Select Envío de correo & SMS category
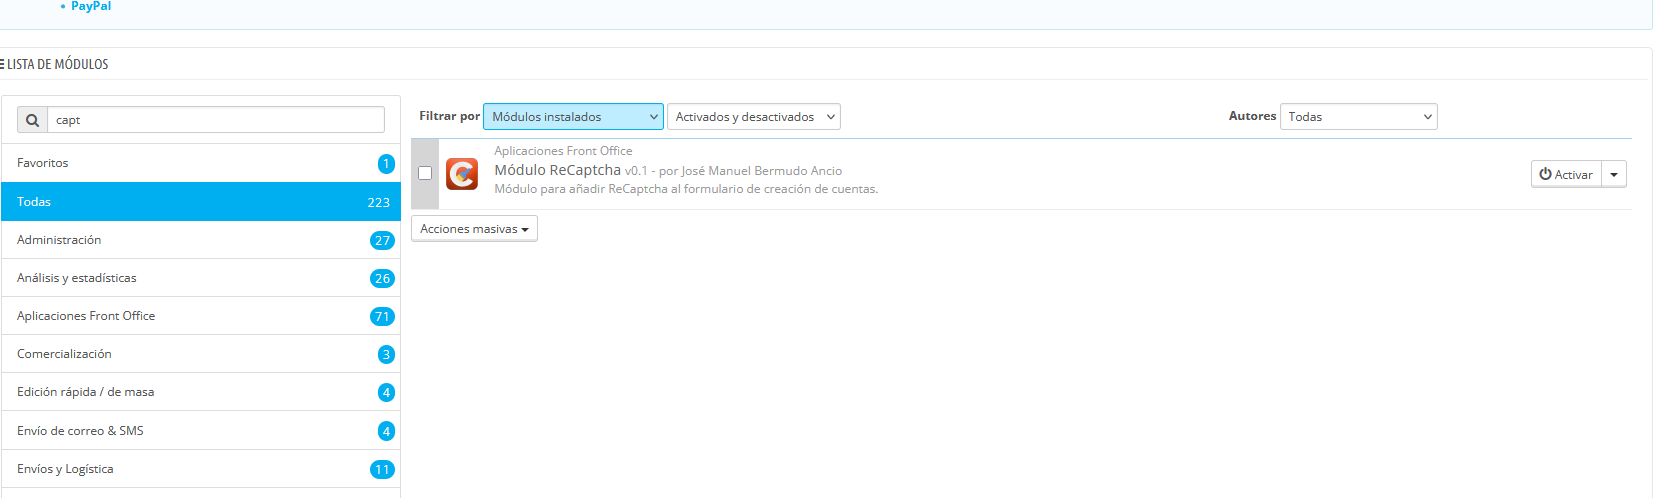Screen dimensions: 1656x498 point(201,431)
